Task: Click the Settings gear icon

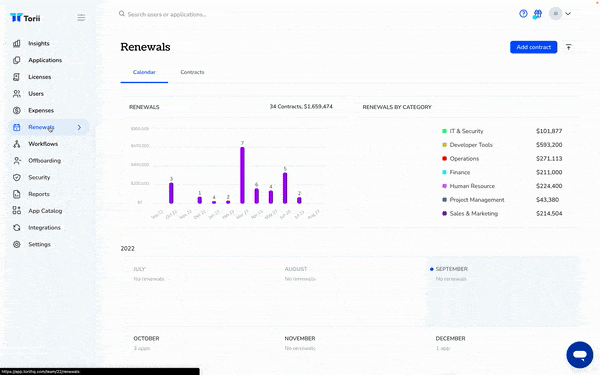Action: pyautogui.click(x=16, y=244)
